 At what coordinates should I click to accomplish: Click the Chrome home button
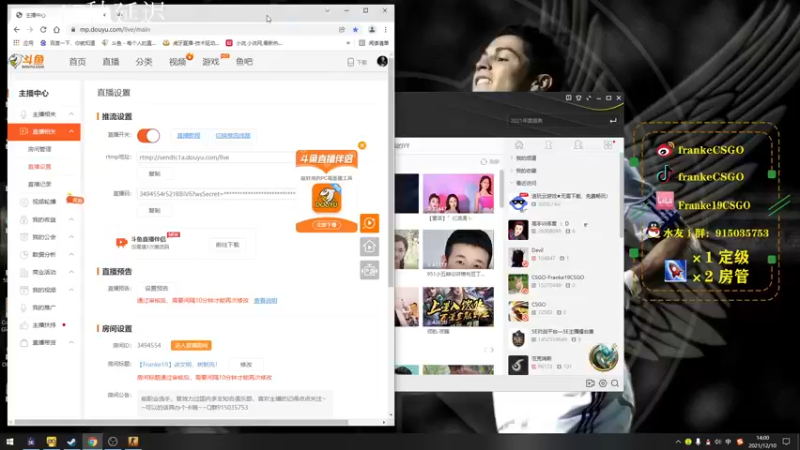tap(57, 30)
